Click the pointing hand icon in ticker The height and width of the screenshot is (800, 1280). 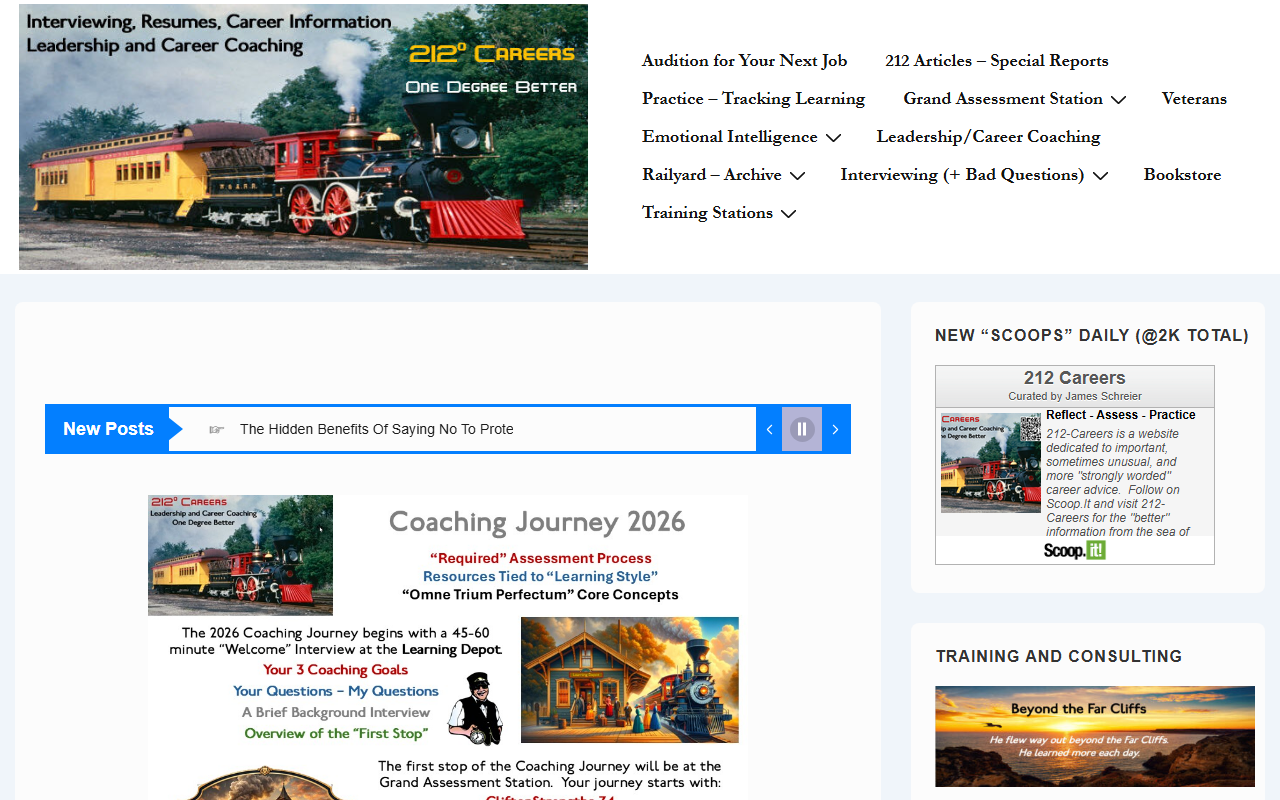pos(216,429)
